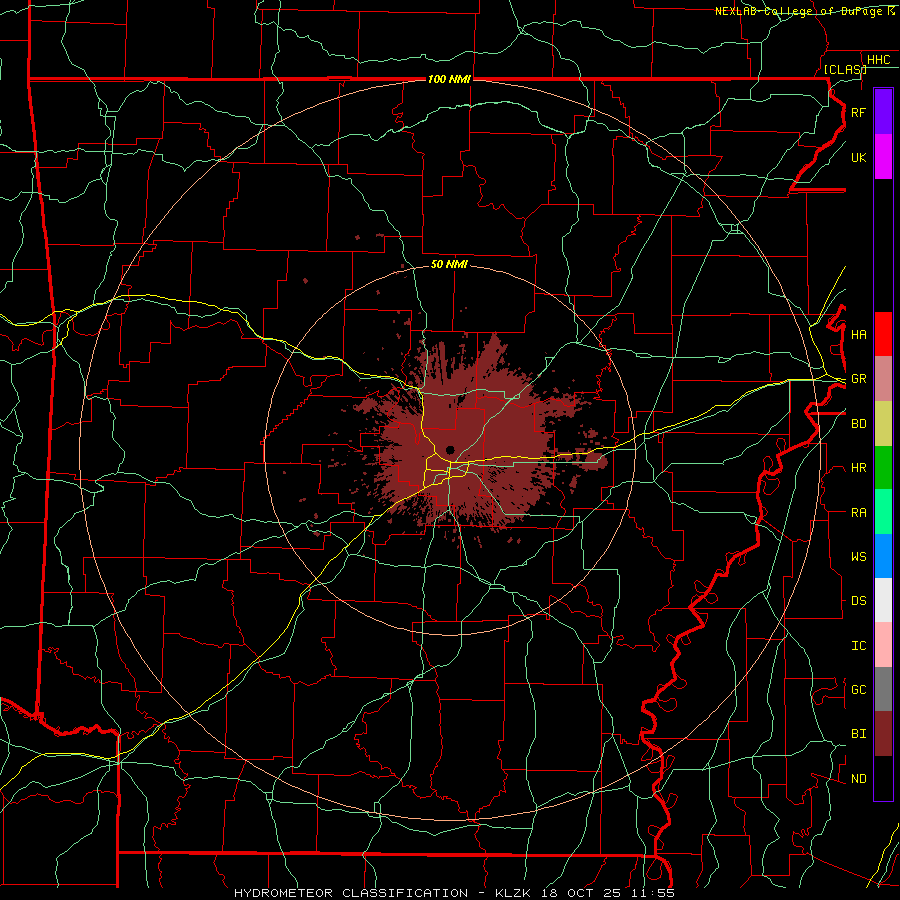The height and width of the screenshot is (900, 900).
Task: Click the HHC product label
Action: [x=878, y=60]
